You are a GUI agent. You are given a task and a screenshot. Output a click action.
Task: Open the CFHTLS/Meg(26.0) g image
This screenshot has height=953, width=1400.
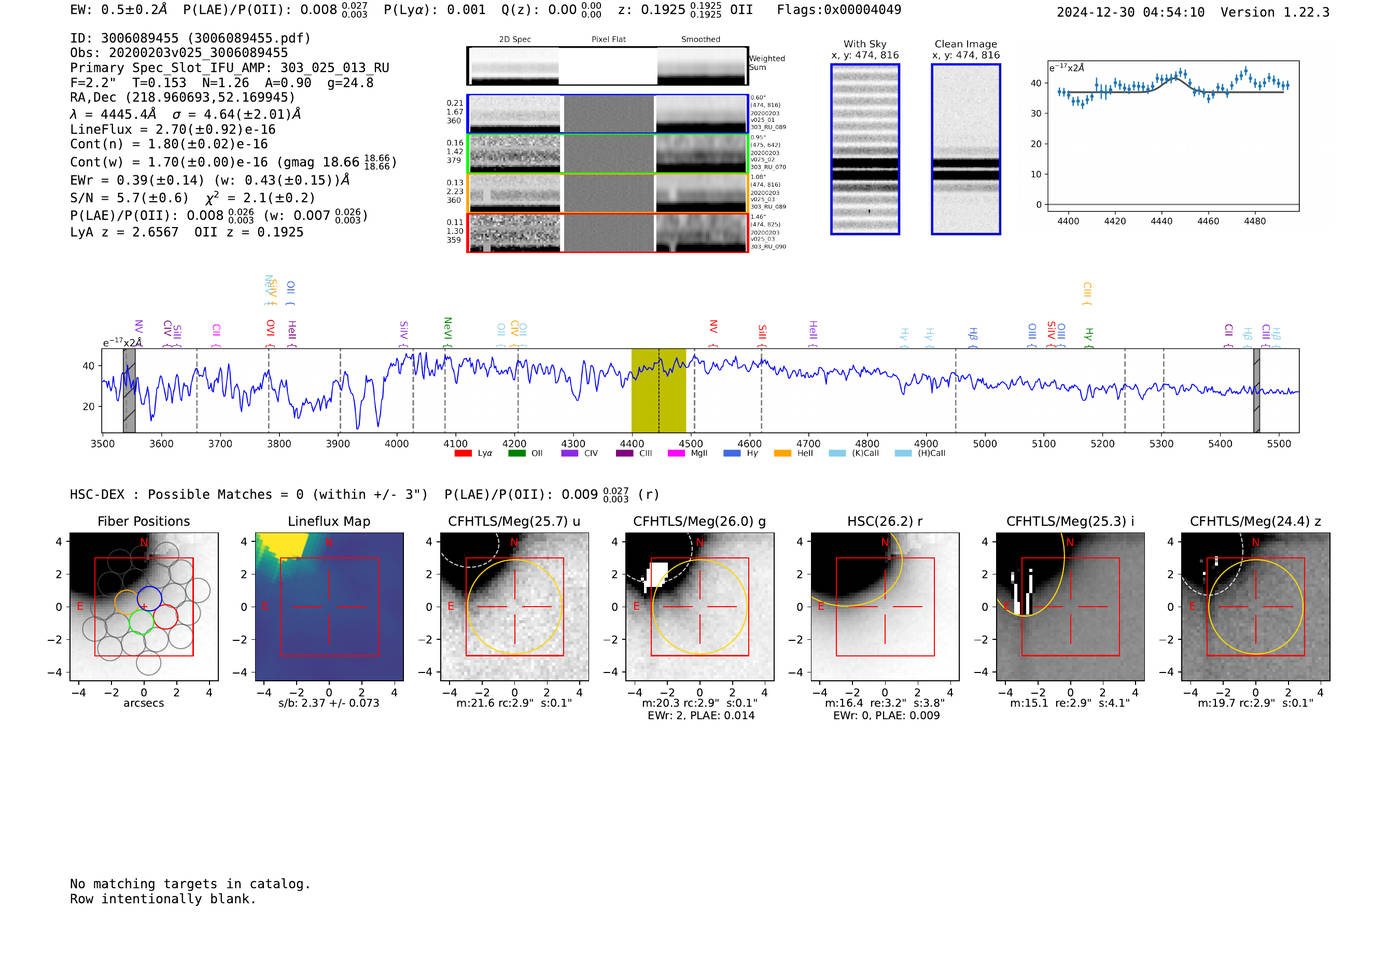coord(699,607)
